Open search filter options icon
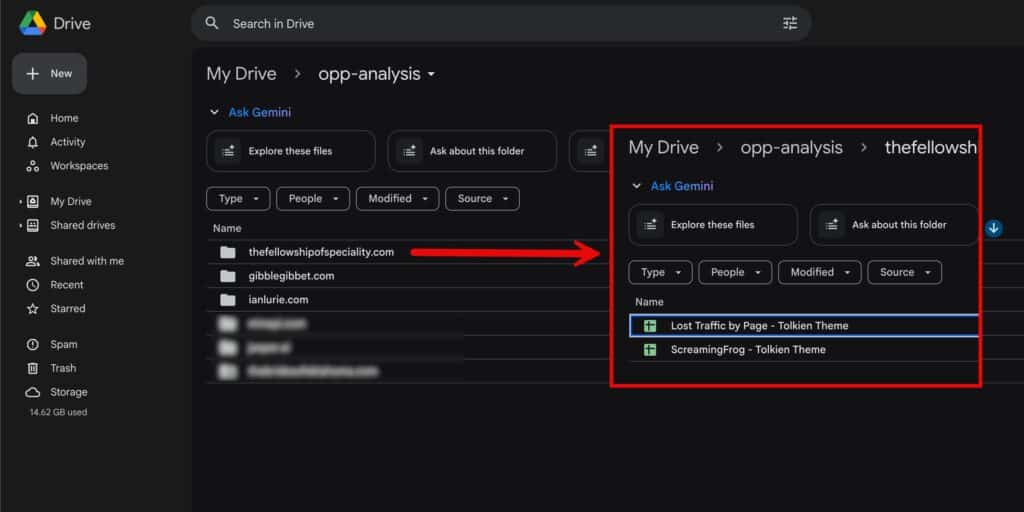 click(790, 23)
